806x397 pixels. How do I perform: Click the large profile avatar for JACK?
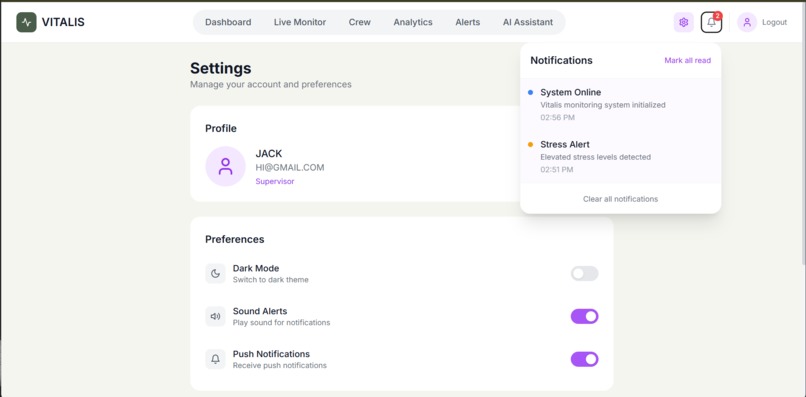tap(225, 166)
